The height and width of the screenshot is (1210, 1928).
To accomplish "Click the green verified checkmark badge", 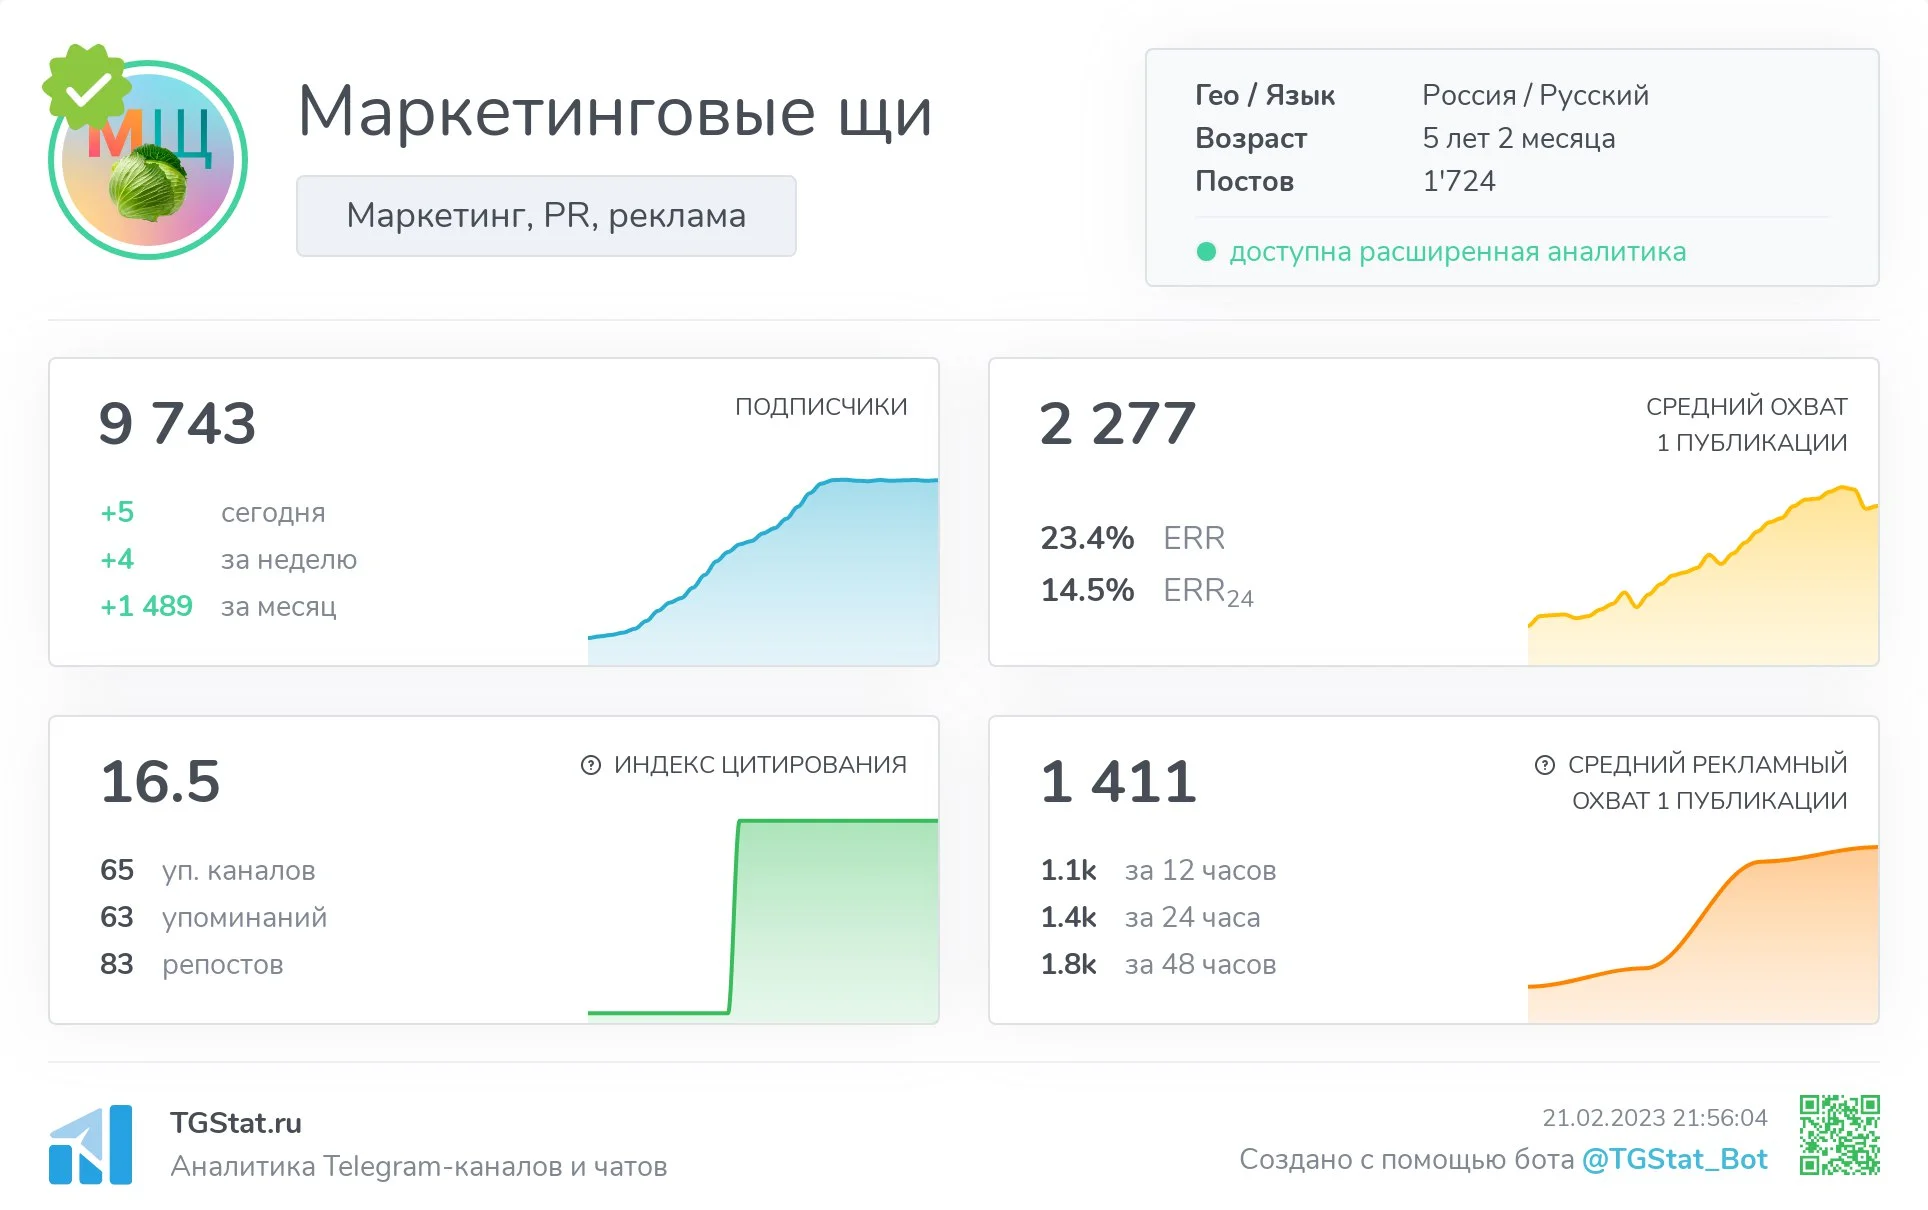I will (x=87, y=88).
